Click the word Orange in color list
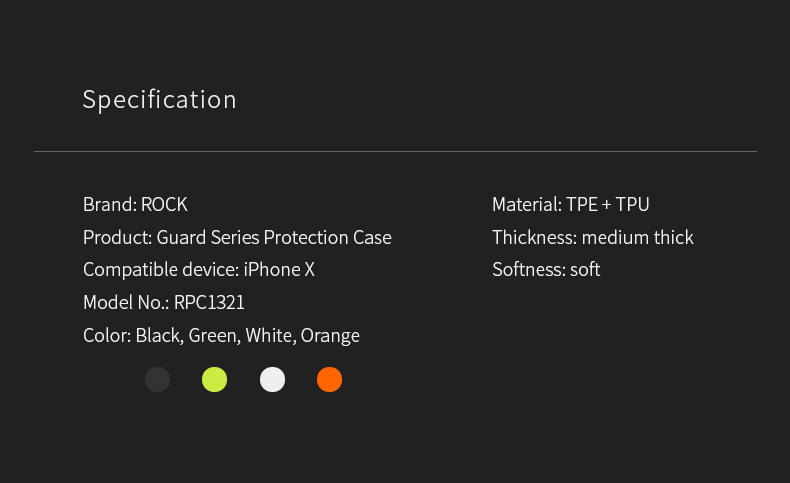Viewport: 790px width, 483px height. (330, 336)
